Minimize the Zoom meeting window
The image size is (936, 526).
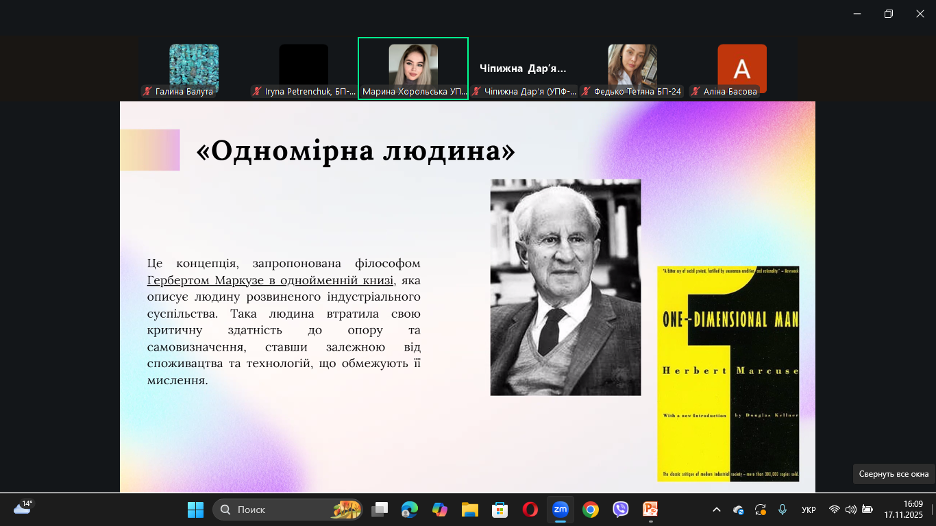pyautogui.click(x=857, y=14)
